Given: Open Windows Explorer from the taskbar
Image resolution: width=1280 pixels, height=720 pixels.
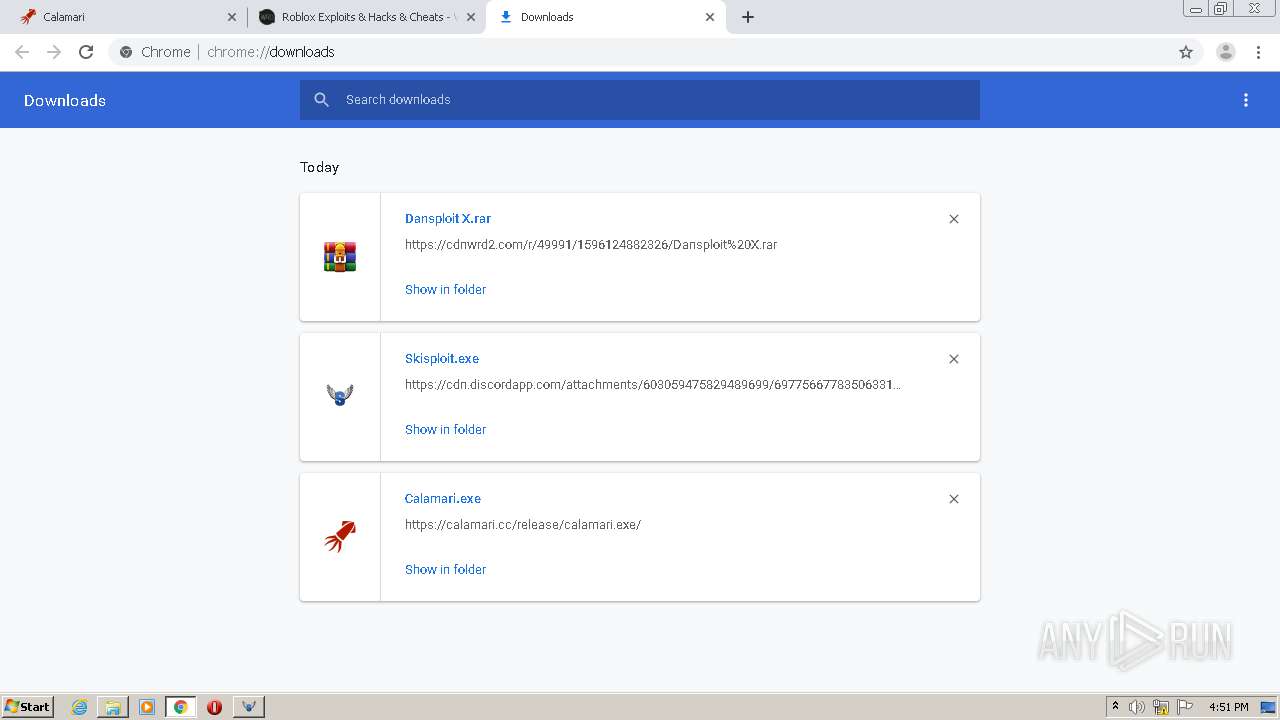Looking at the screenshot, I should [113, 707].
